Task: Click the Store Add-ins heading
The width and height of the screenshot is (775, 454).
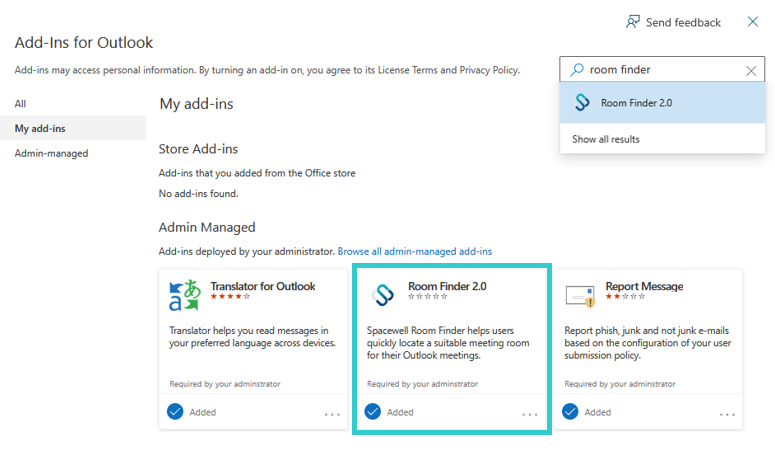Action: 198,149
